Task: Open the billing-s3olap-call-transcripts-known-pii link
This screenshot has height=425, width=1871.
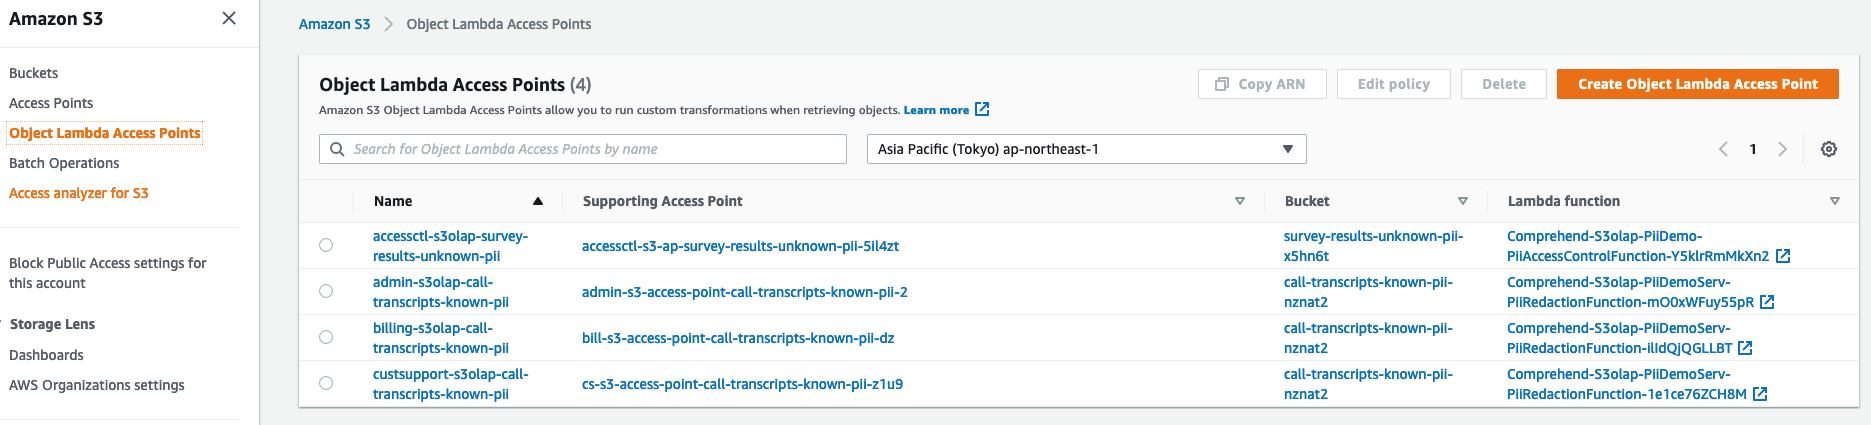Action: coord(440,338)
